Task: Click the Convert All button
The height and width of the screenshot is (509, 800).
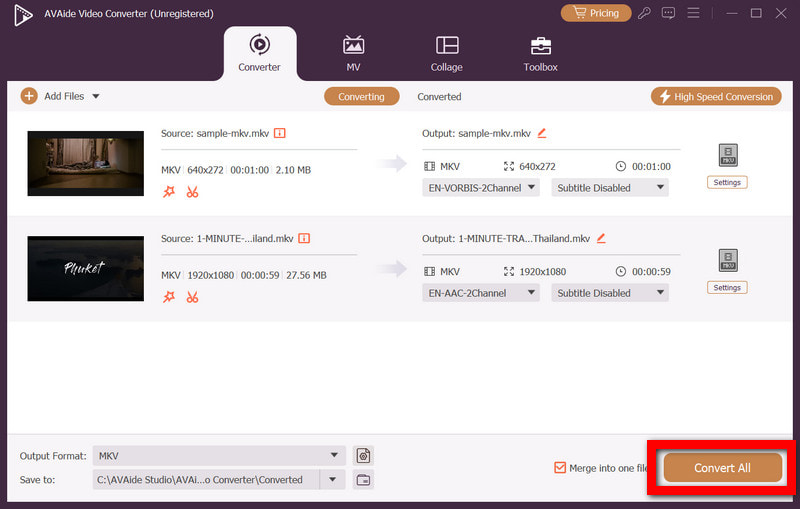Action: coord(722,468)
